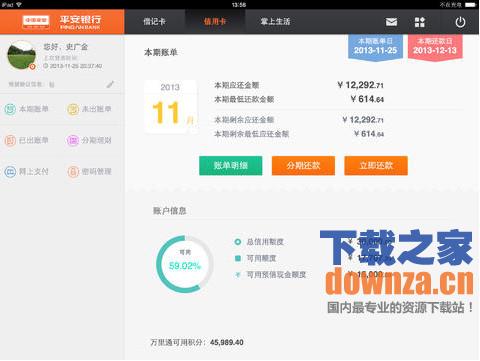The image size is (480, 361).
Task: Open the 掌上生活 tab
Action: click(275, 22)
